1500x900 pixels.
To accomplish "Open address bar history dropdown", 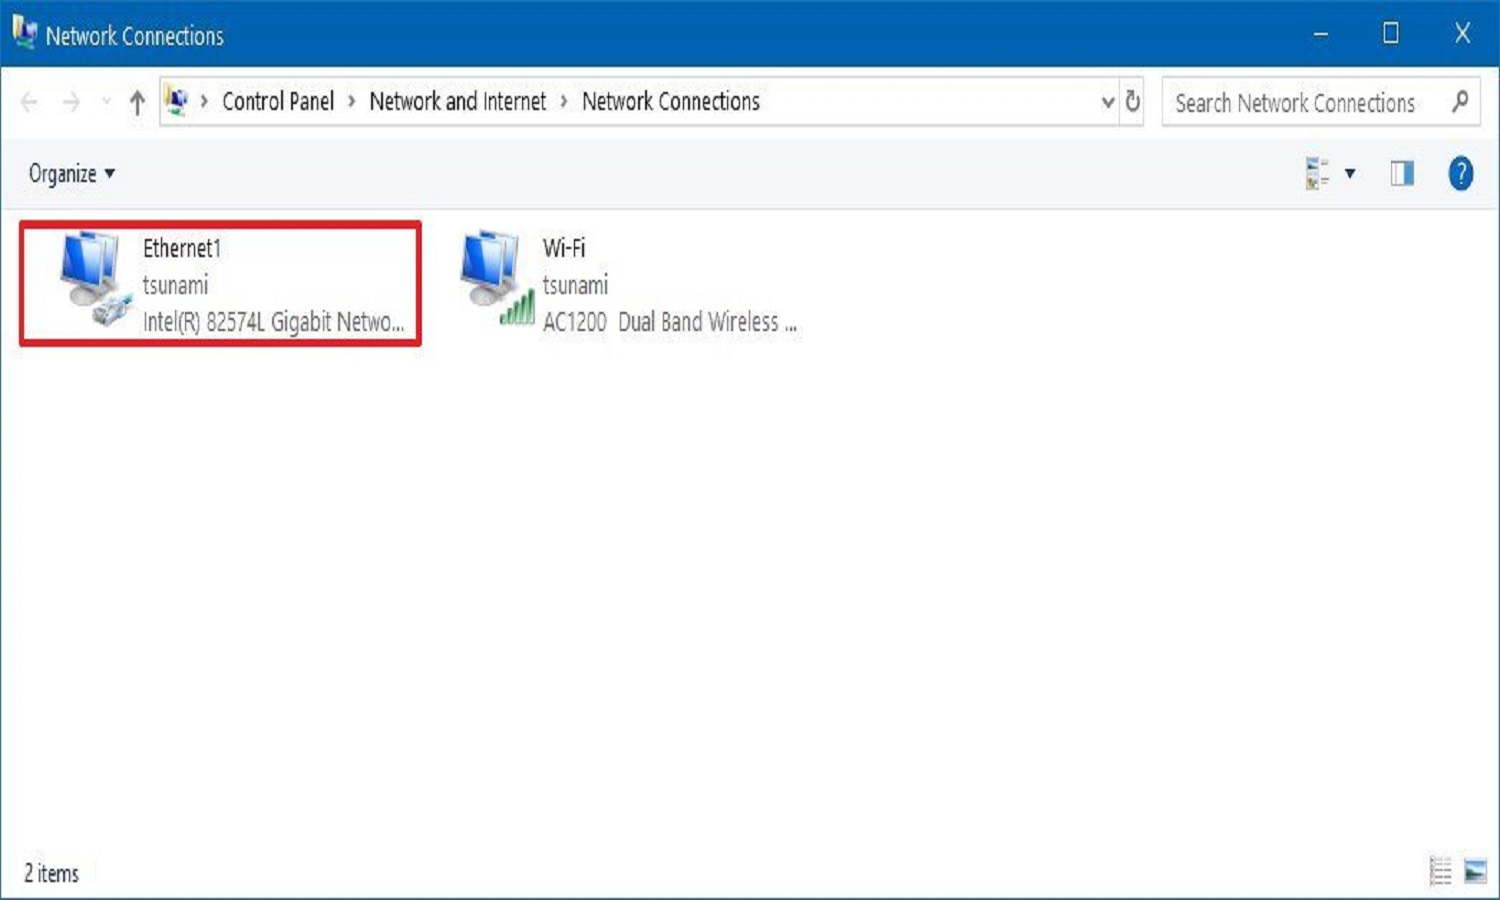I will pyautogui.click(x=1108, y=102).
